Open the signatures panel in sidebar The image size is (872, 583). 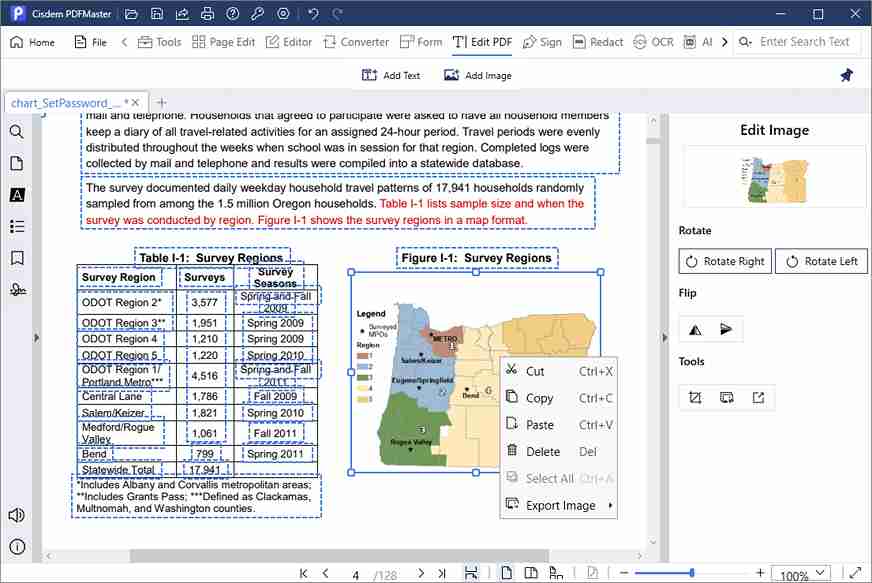coord(17,290)
